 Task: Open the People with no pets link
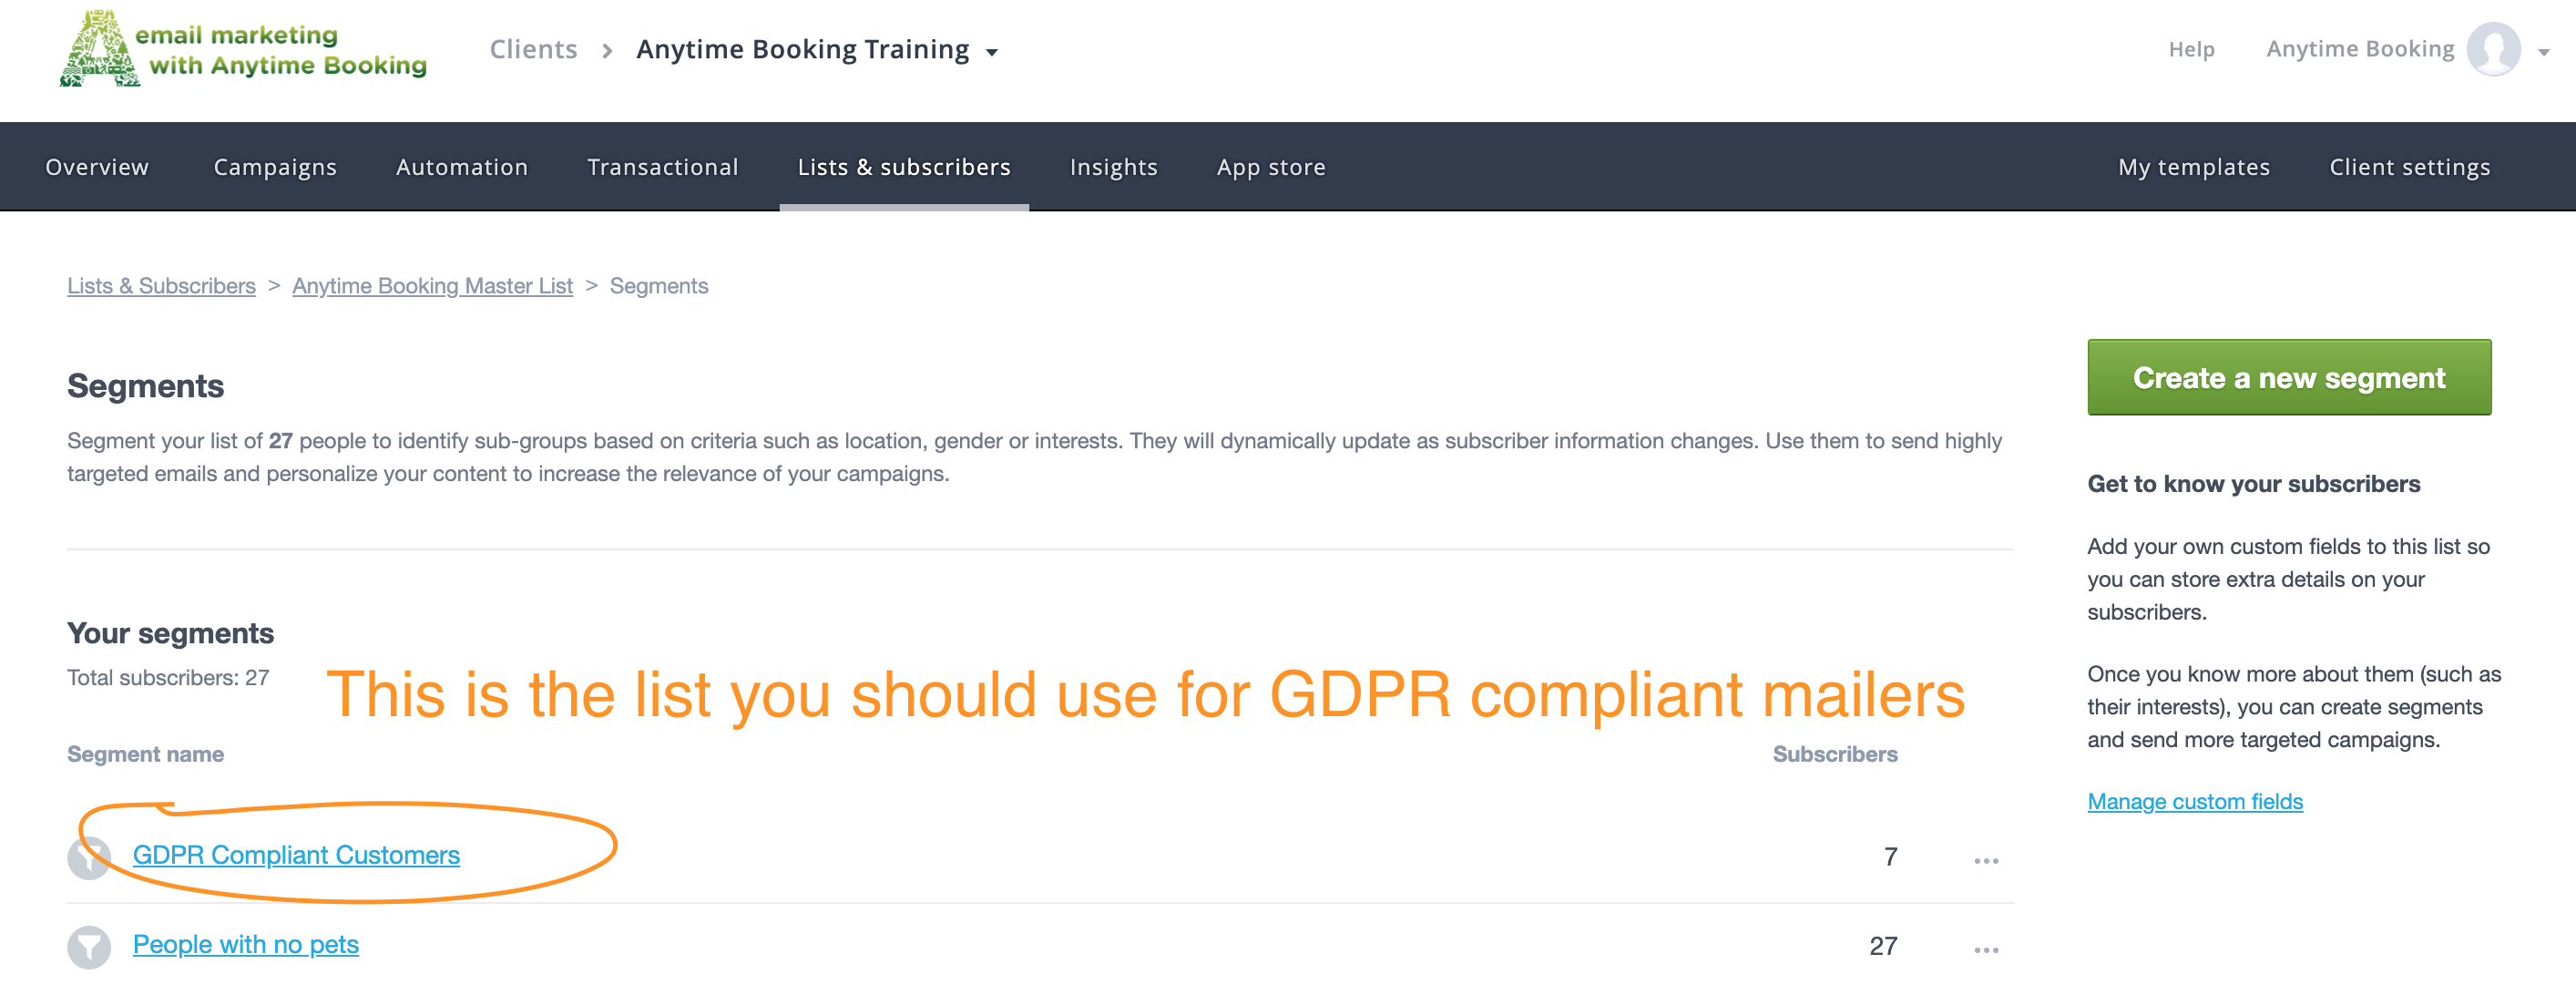tap(246, 944)
